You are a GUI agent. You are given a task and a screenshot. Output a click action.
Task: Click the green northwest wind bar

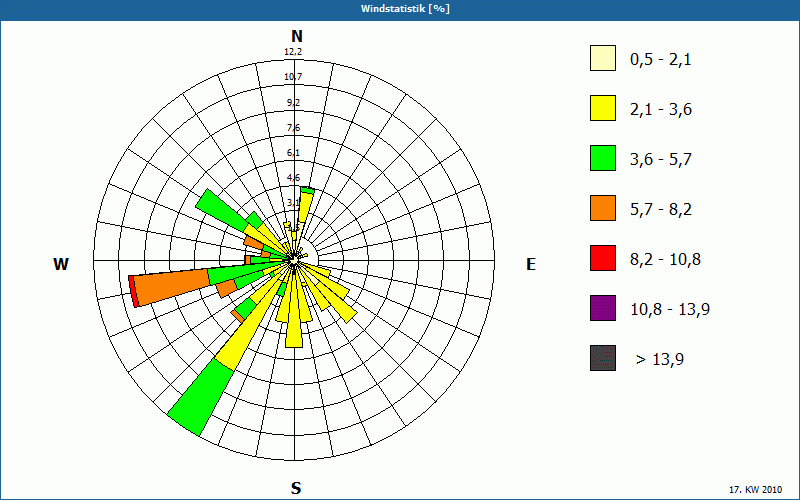(222, 209)
